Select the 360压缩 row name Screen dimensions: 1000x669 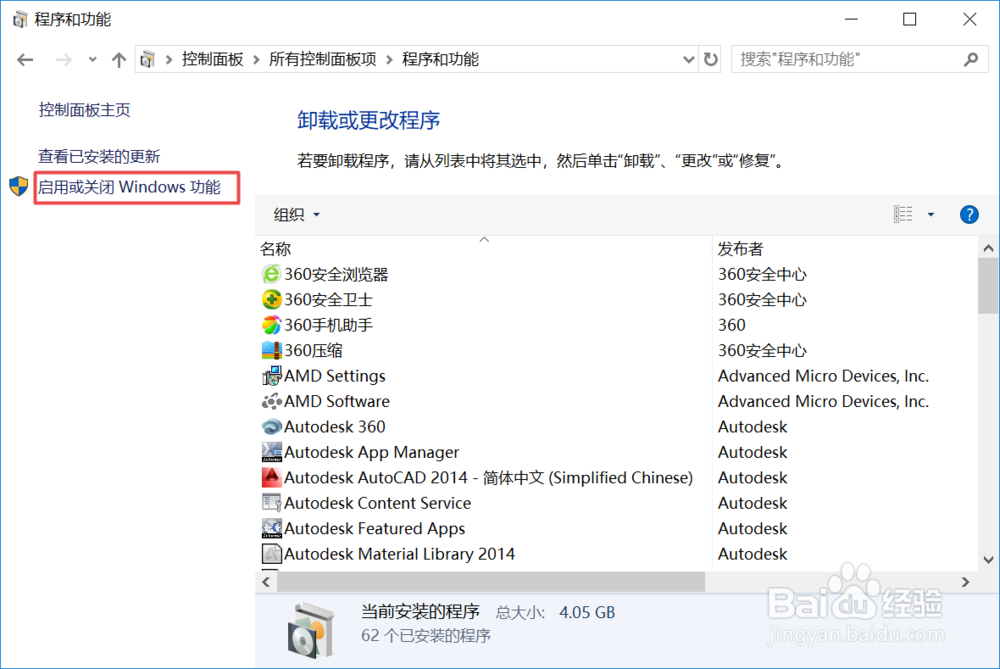point(313,351)
